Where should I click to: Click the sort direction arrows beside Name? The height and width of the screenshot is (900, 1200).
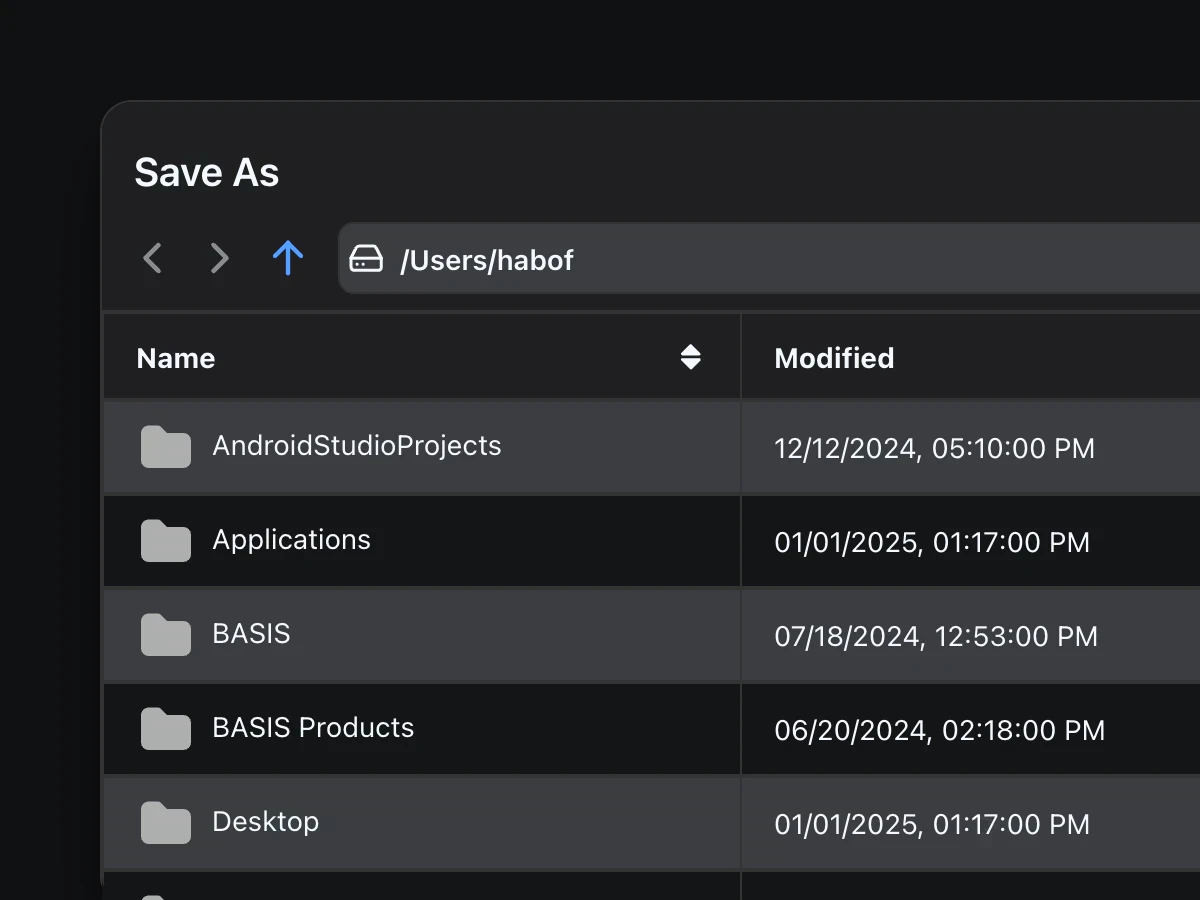tap(693, 358)
